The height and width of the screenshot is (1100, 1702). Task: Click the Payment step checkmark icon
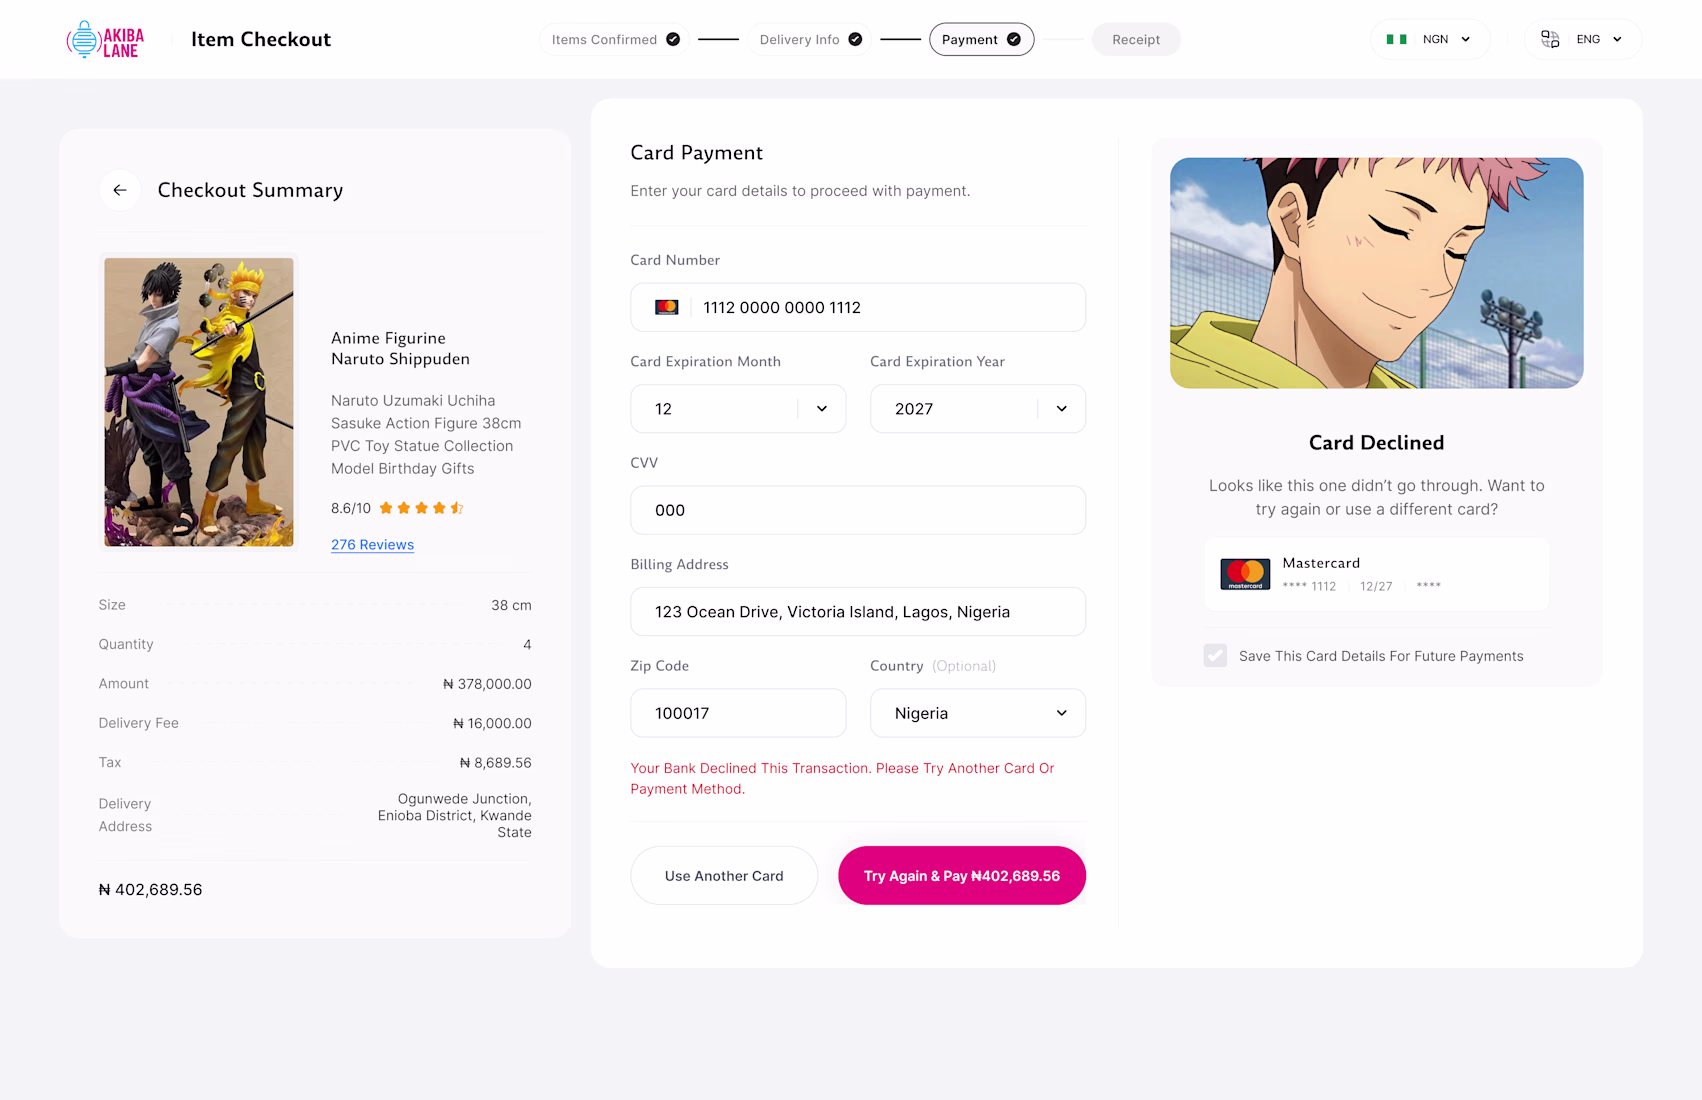[x=1014, y=39]
